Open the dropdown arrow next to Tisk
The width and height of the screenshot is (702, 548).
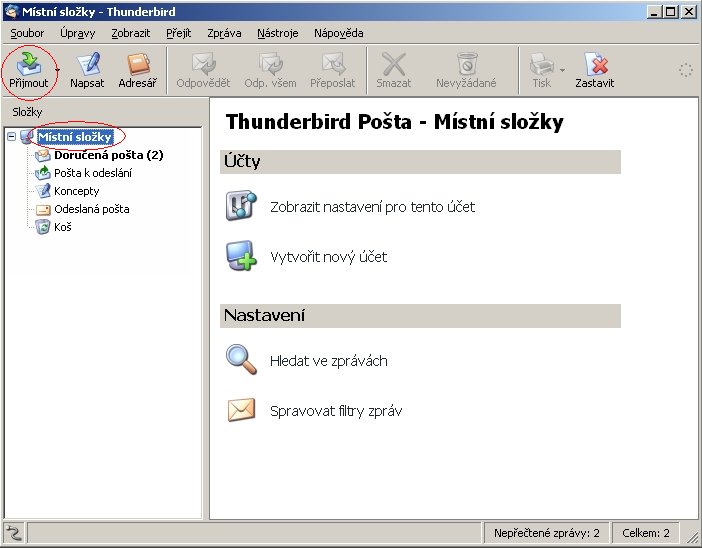[x=562, y=70]
